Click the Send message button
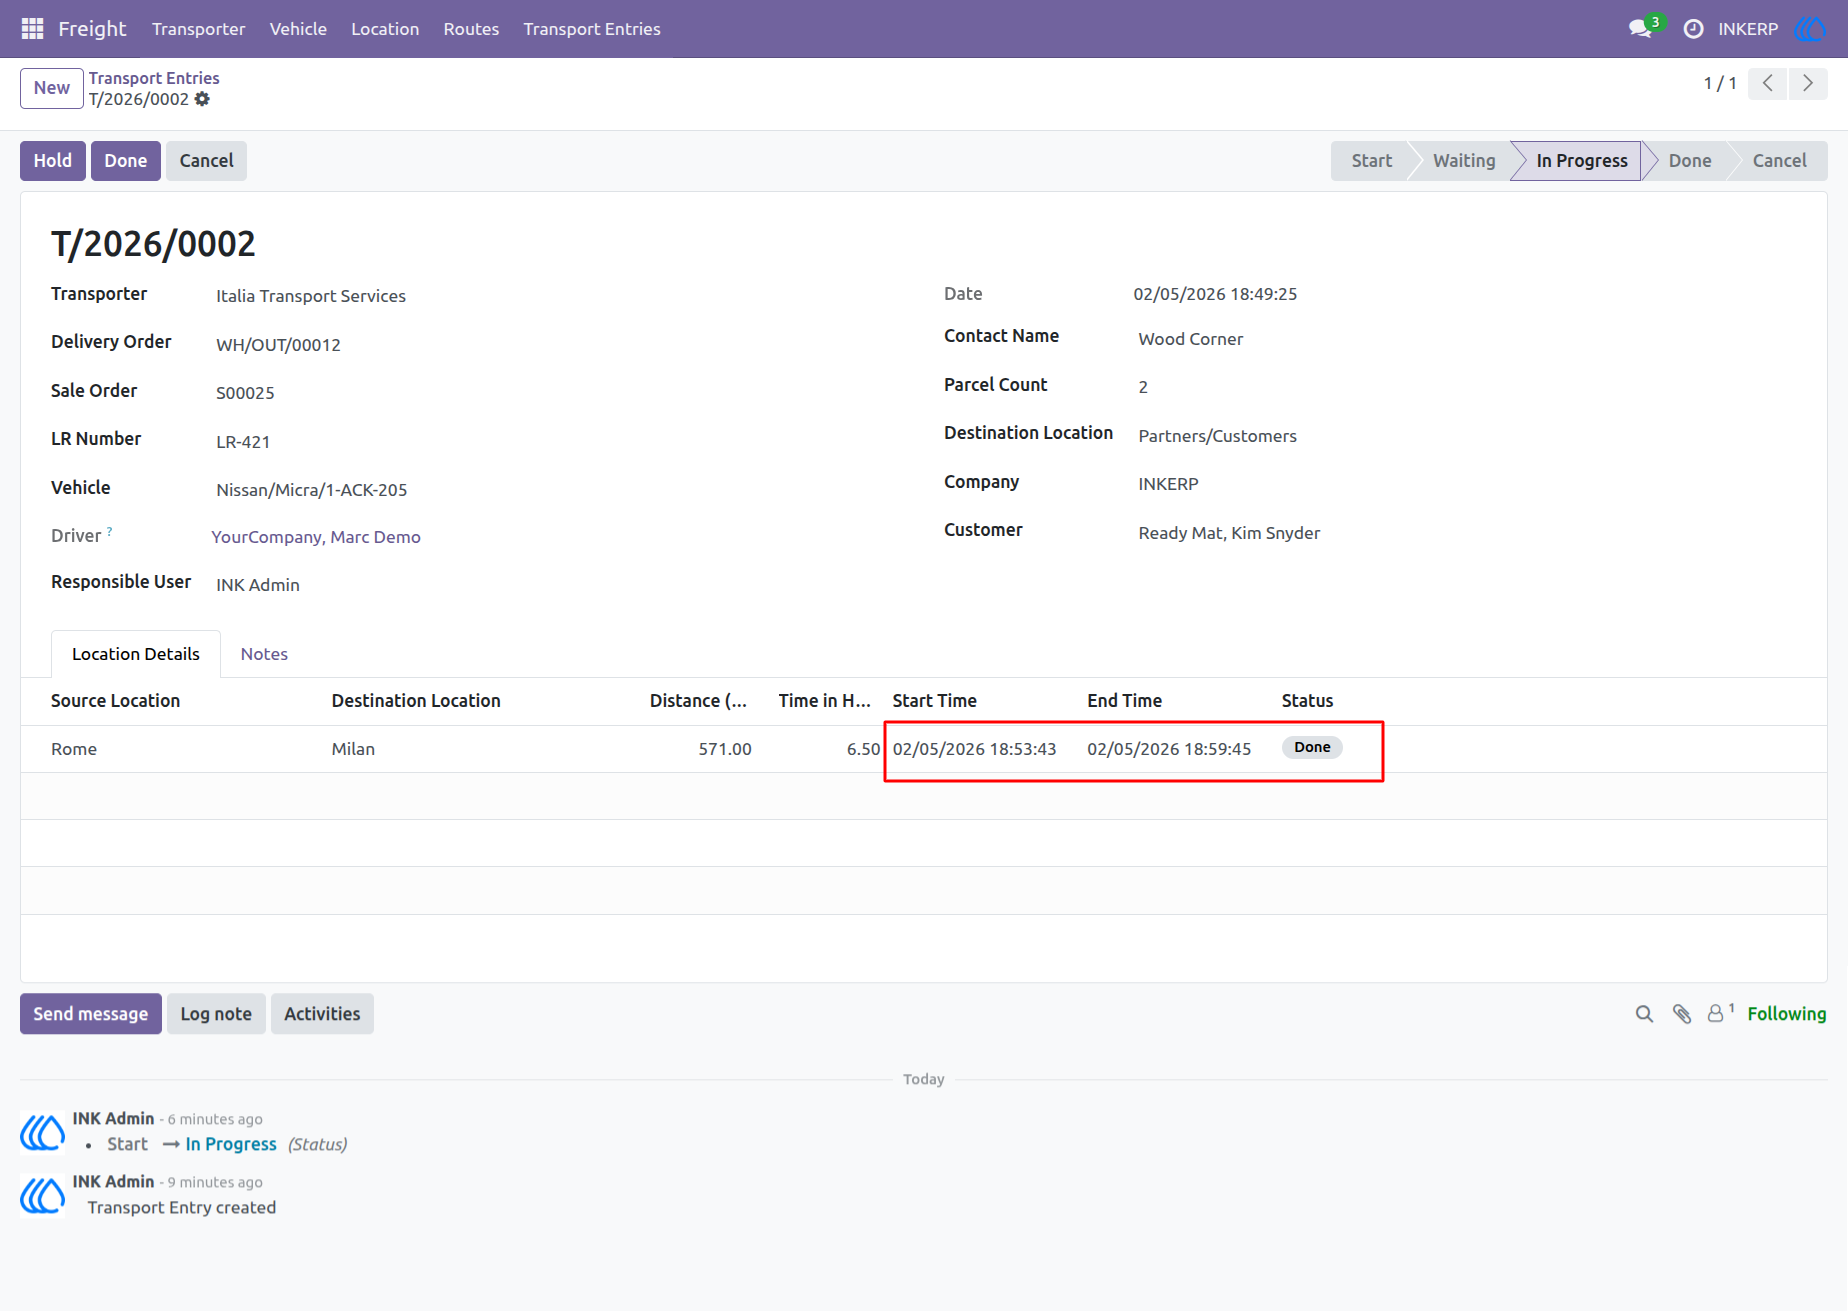The width and height of the screenshot is (1848, 1314). [x=91, y=1014]
